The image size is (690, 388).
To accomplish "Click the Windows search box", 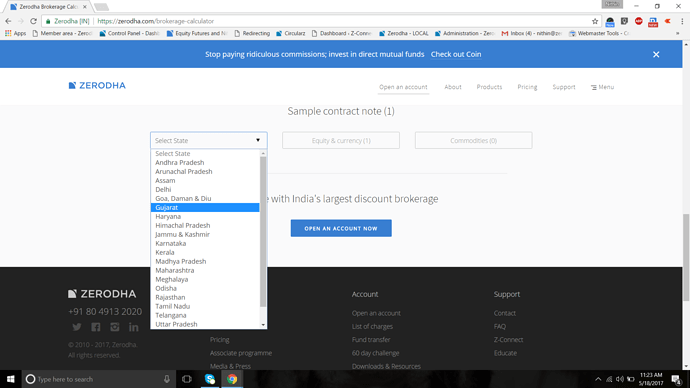I will click(99, 379).
